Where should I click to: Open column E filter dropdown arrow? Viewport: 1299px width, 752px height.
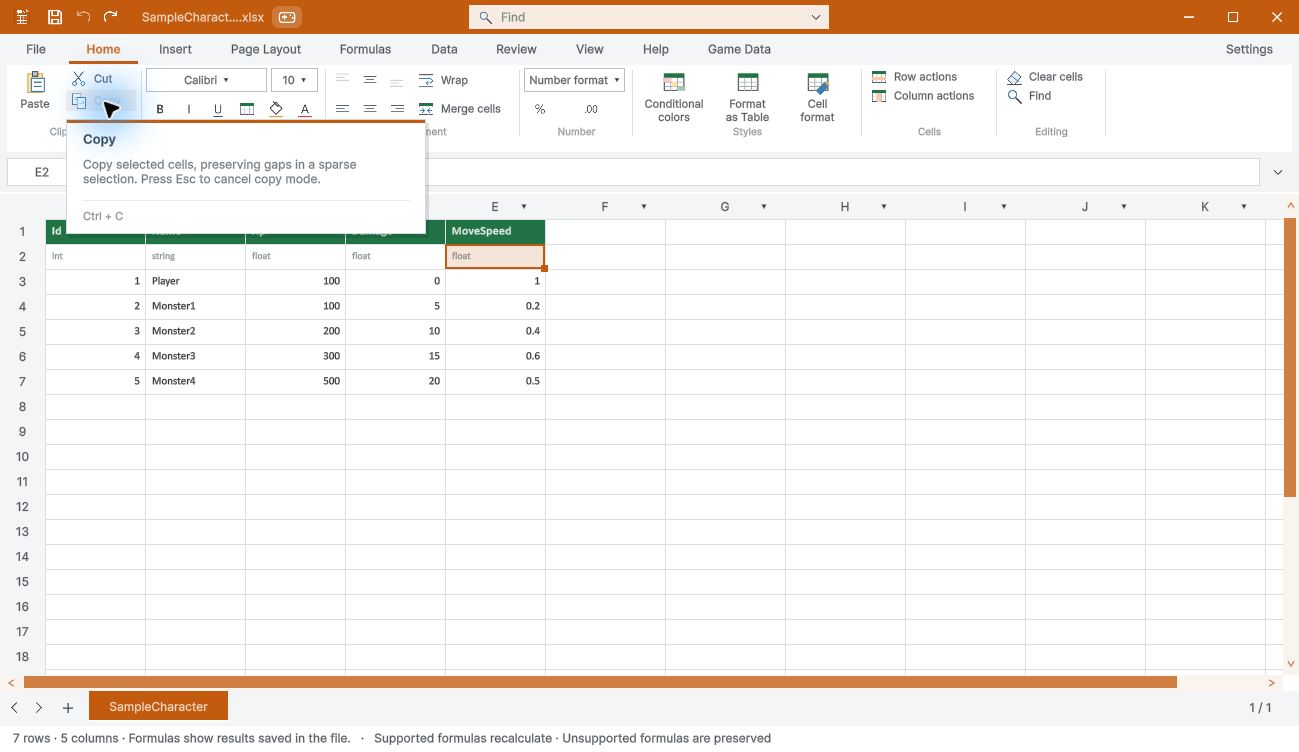(524, 207)
